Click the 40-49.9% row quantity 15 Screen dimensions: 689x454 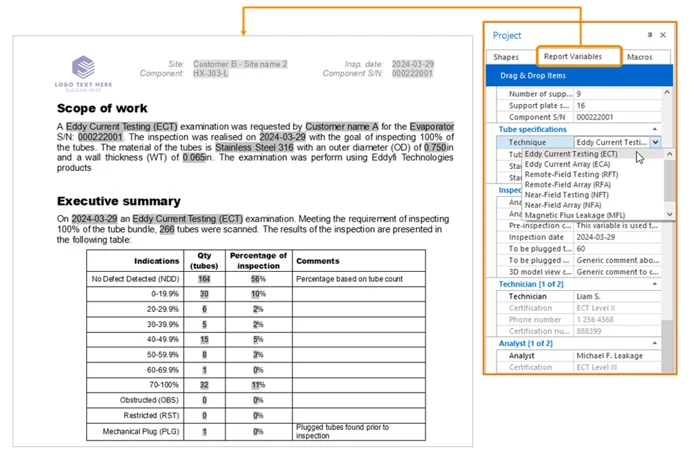coord(204,340)
